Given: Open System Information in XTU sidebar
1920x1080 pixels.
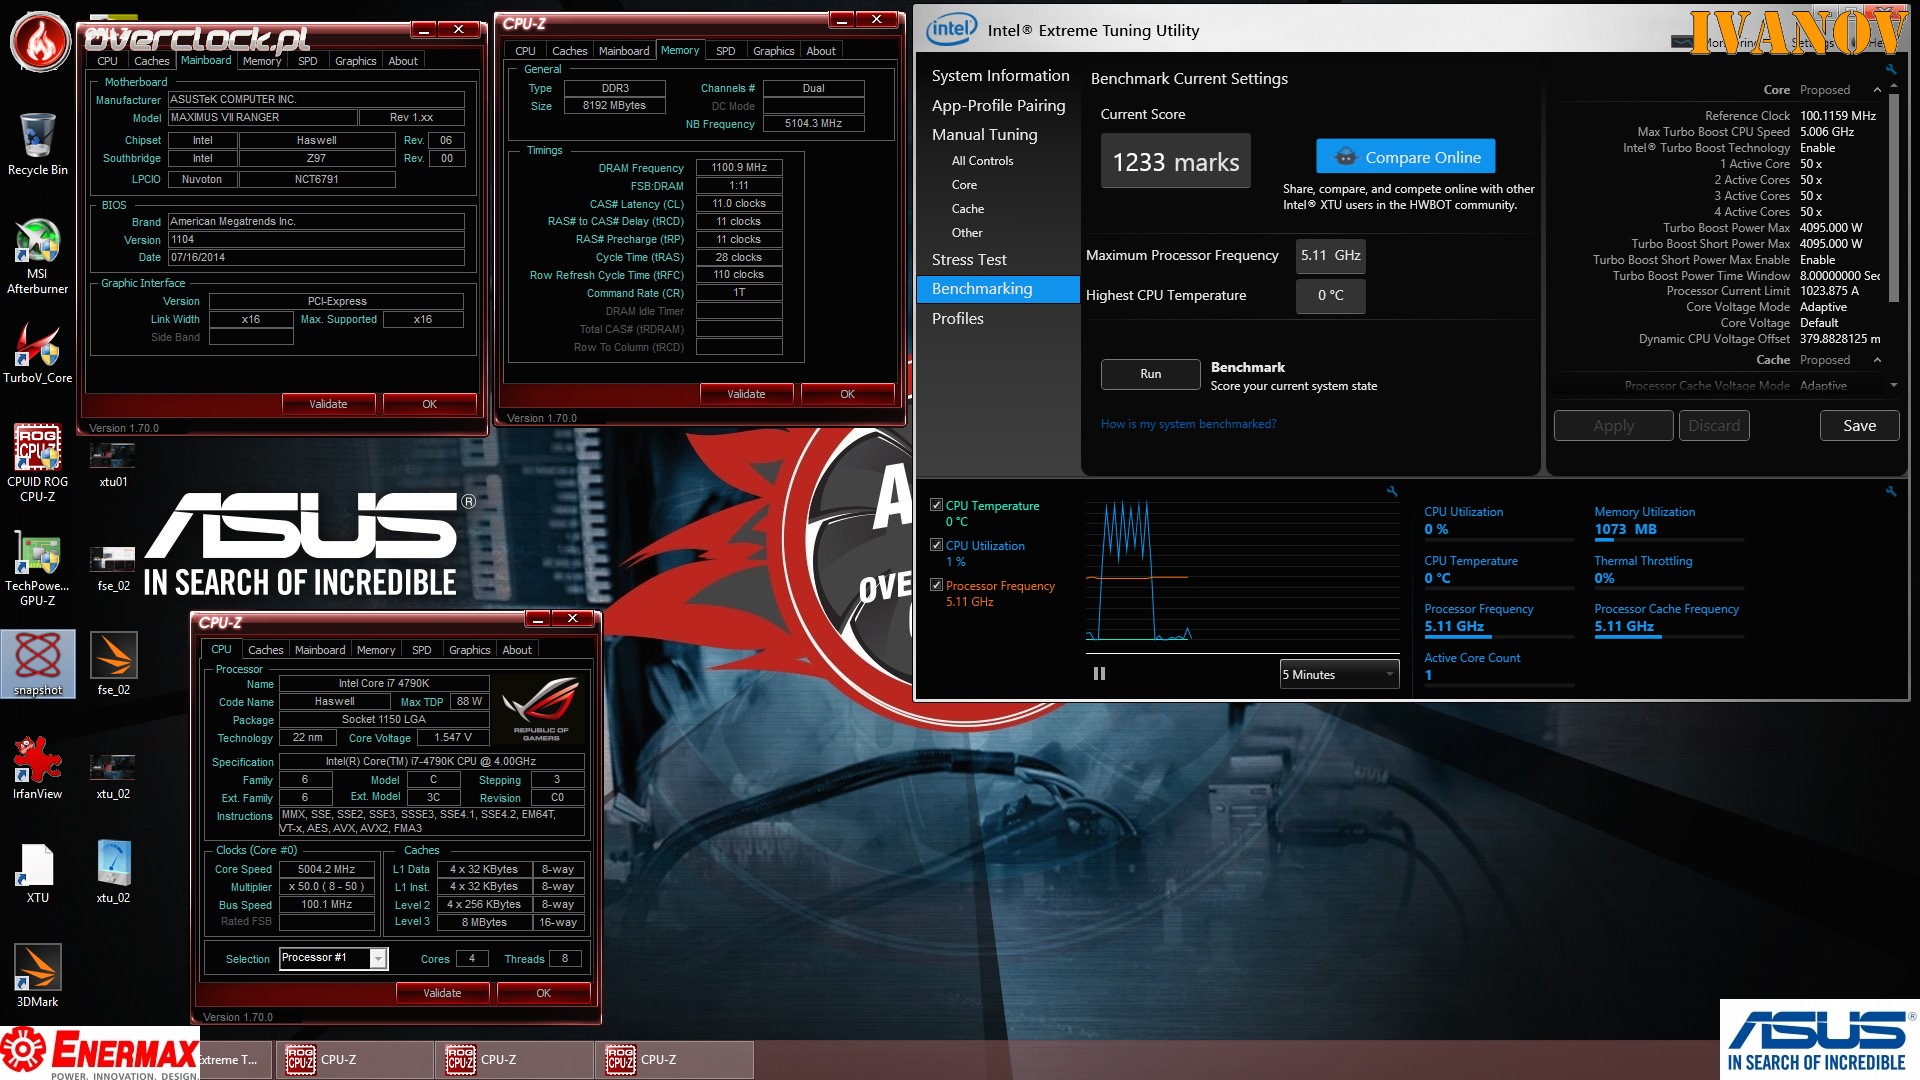Looking at the screenshot, I should point(1000,76).
